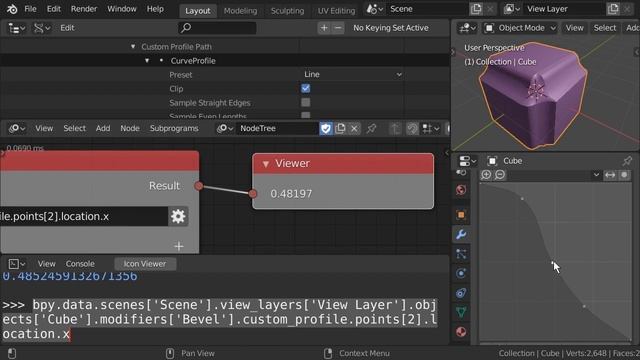Open the Physics properties tab

coord(461,273)
